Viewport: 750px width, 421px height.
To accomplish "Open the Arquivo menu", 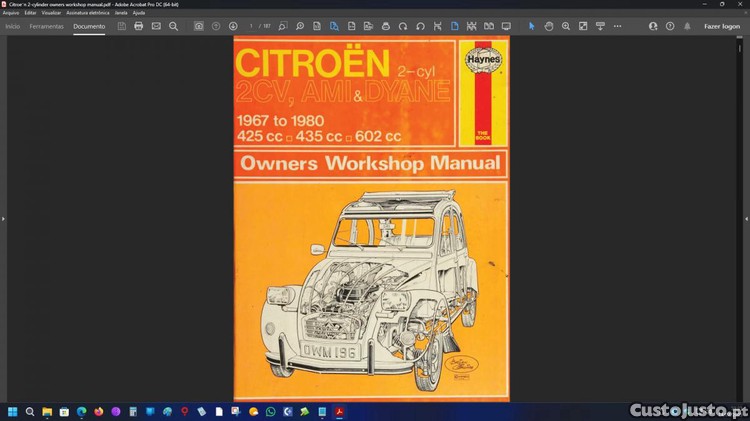I will 11,13.
